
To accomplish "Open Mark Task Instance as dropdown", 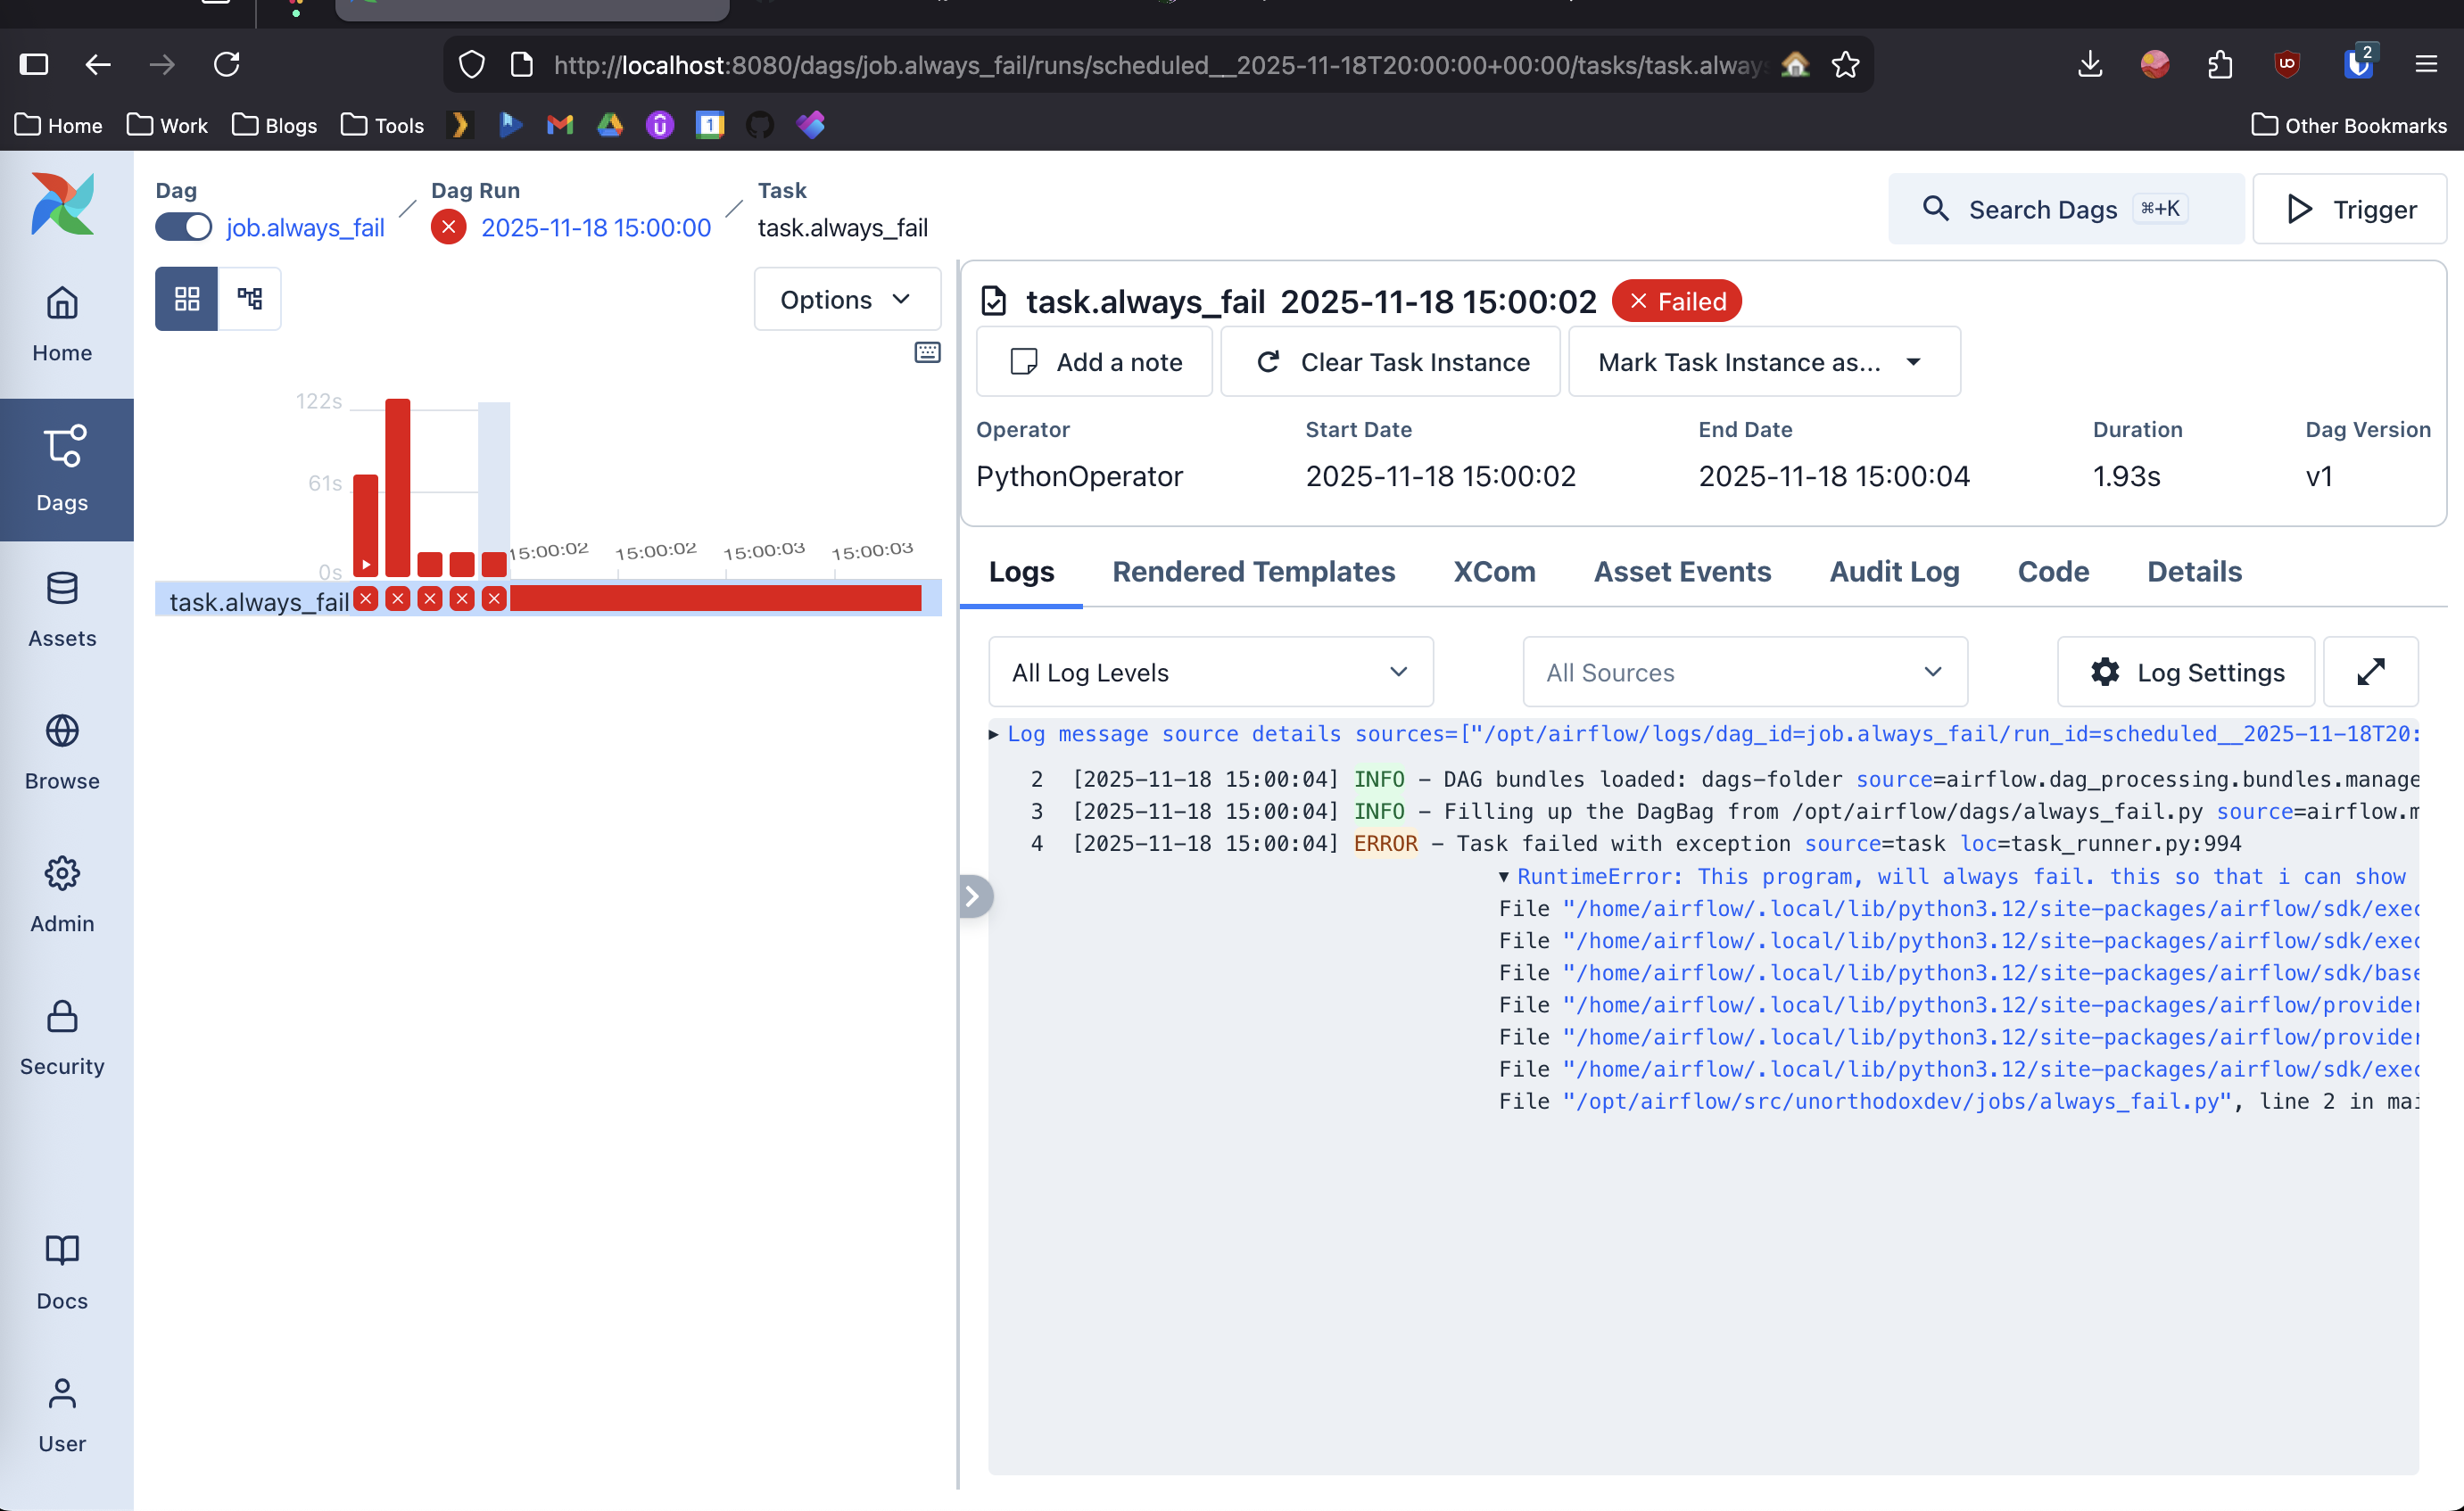I will tap(1763, 362).
